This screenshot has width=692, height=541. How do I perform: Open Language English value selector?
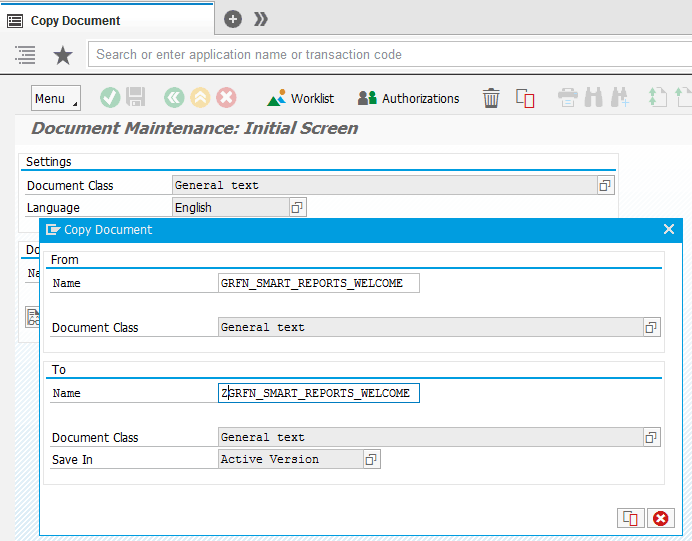297,208
